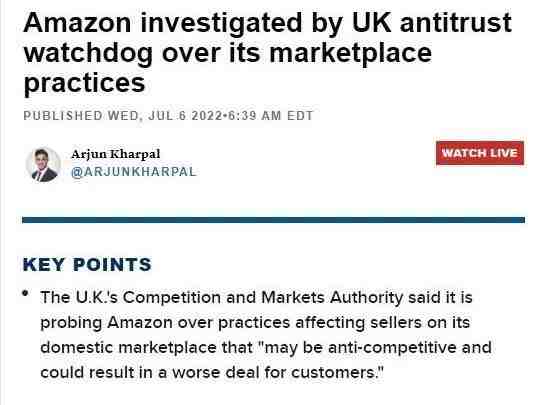Click the "JUL 6 2022" publication date
This screenshot has height=405, width=544.
(x=185, y=116)
